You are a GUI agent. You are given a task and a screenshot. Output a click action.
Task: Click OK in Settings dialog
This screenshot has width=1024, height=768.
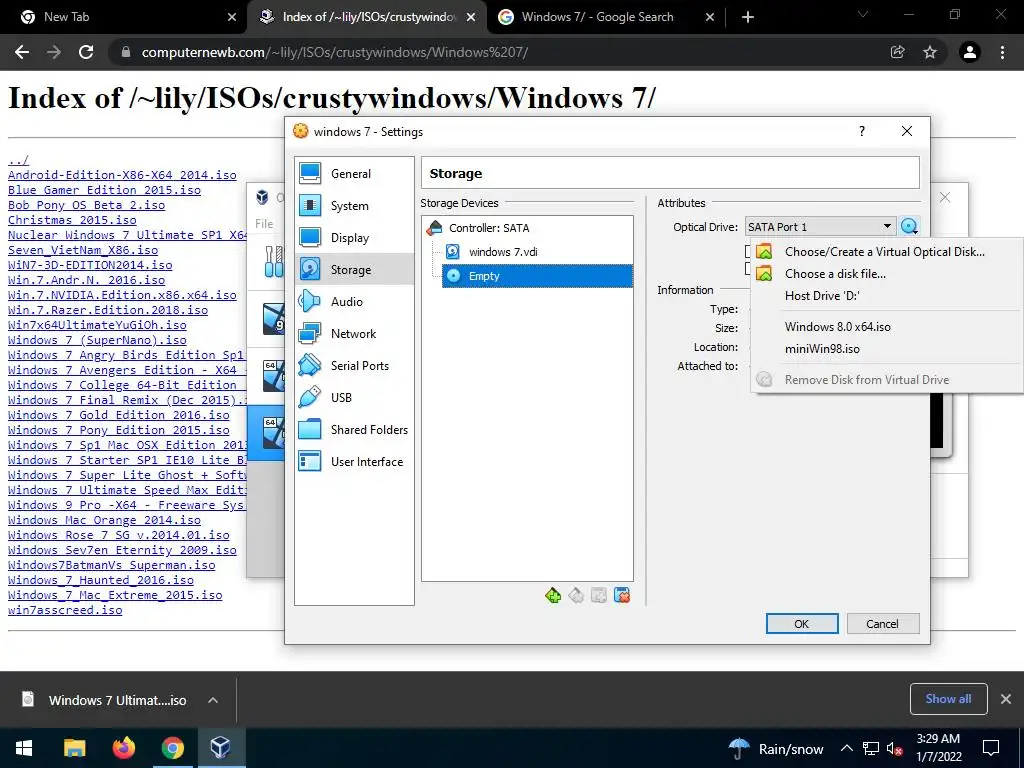coord(802,624)
